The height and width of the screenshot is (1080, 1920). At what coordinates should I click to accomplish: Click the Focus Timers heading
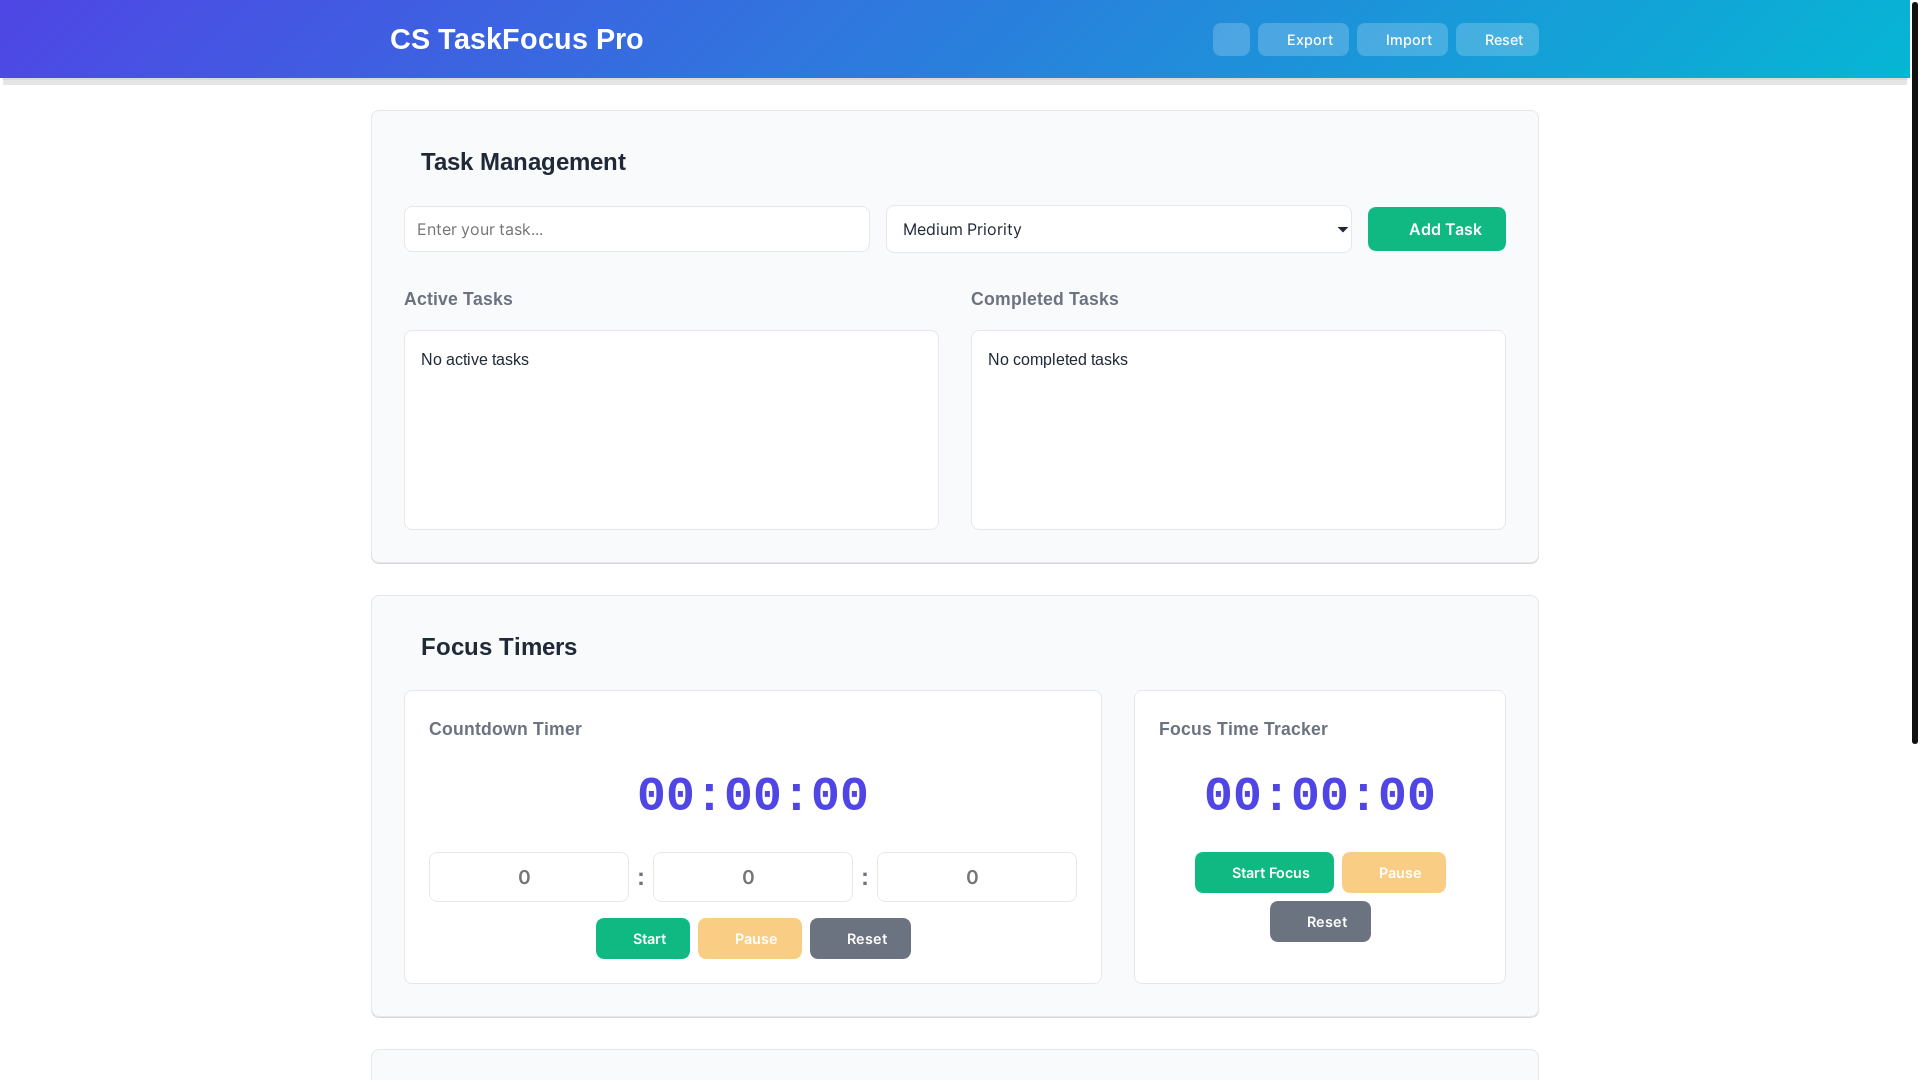click(x=499, y=647)
